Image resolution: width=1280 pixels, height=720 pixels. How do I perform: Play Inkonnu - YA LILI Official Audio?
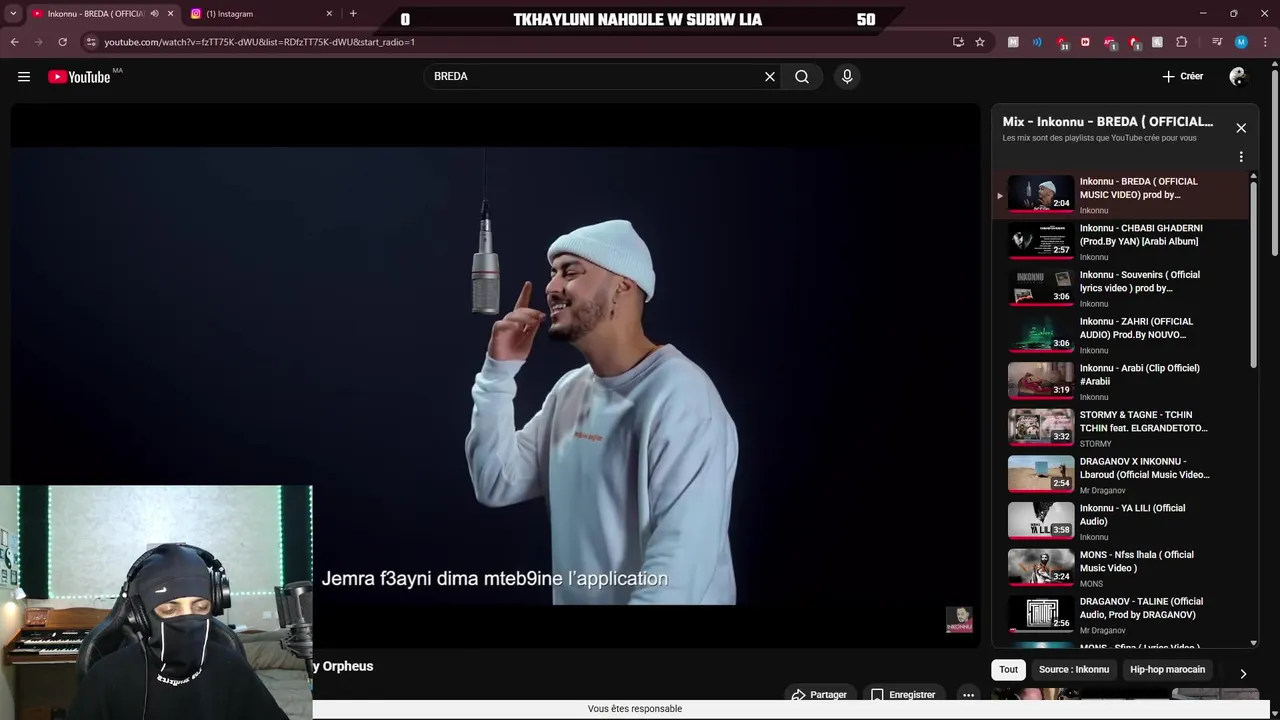(x=1121, y=521)
